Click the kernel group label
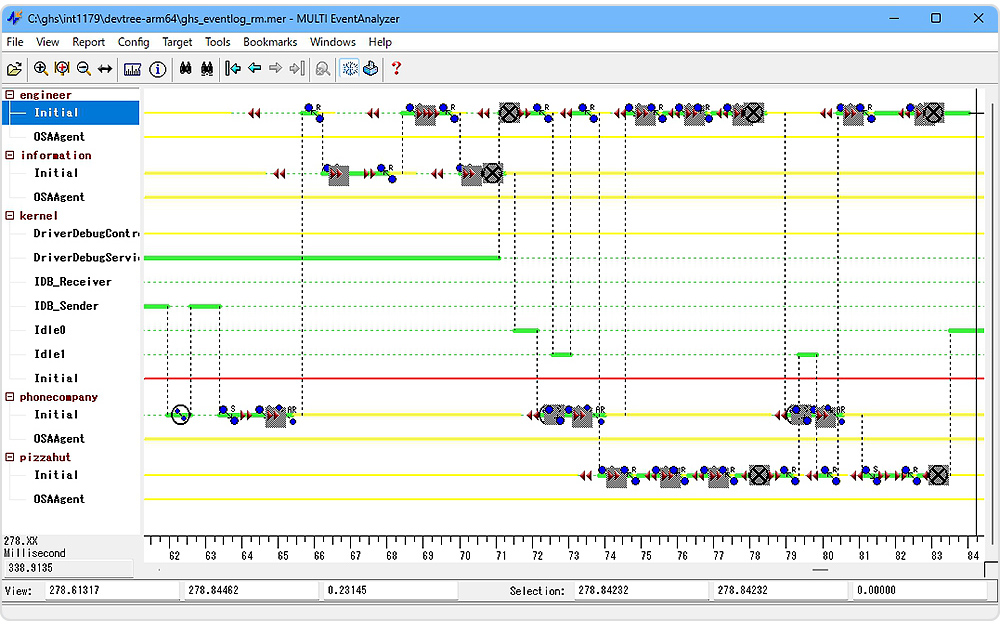 pyautogui.click(x=38, y=216)
